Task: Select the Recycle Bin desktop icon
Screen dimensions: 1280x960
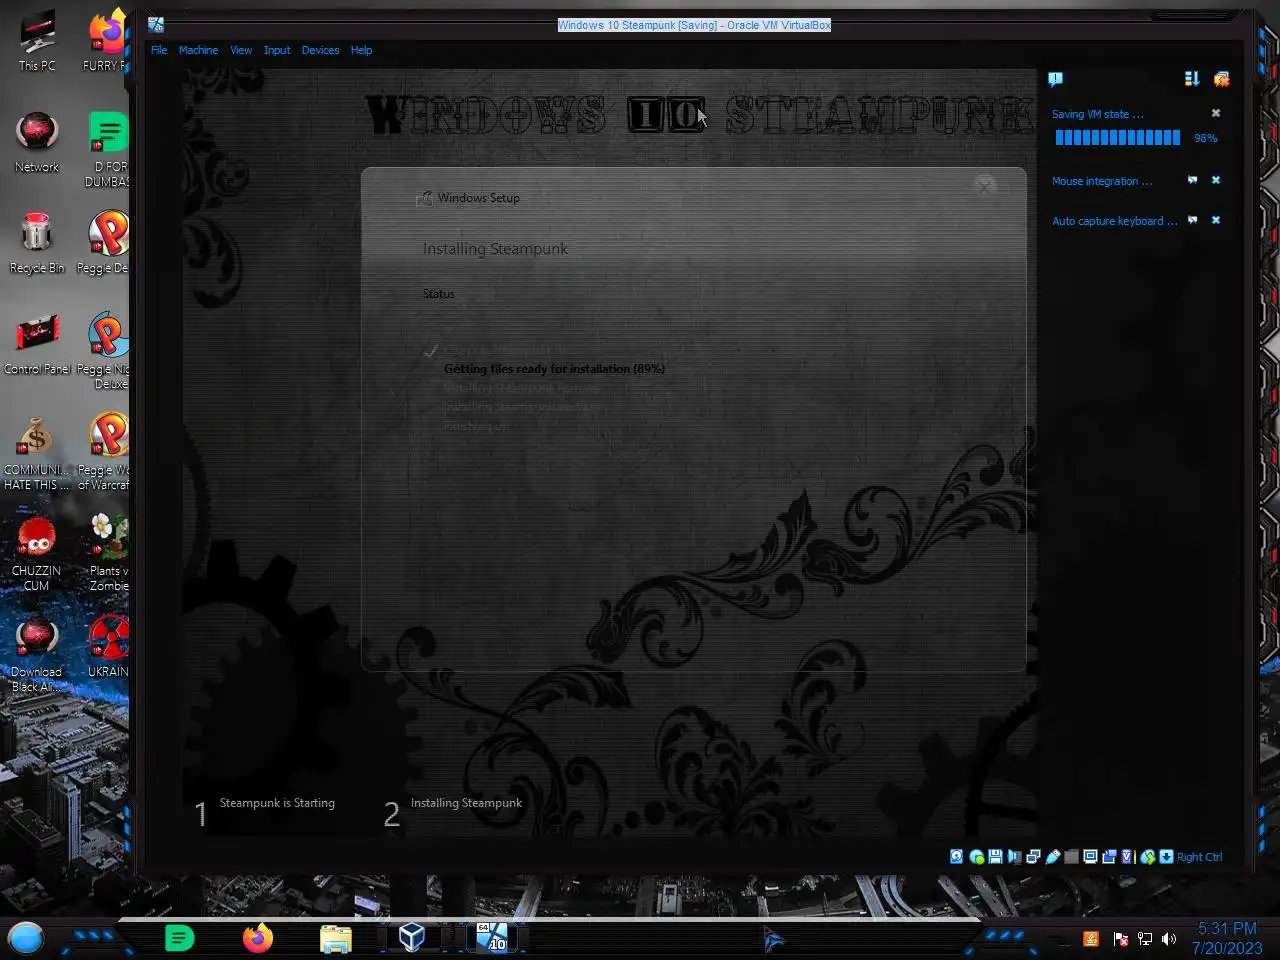Action: pyautogui.click(x=37, y=243)
